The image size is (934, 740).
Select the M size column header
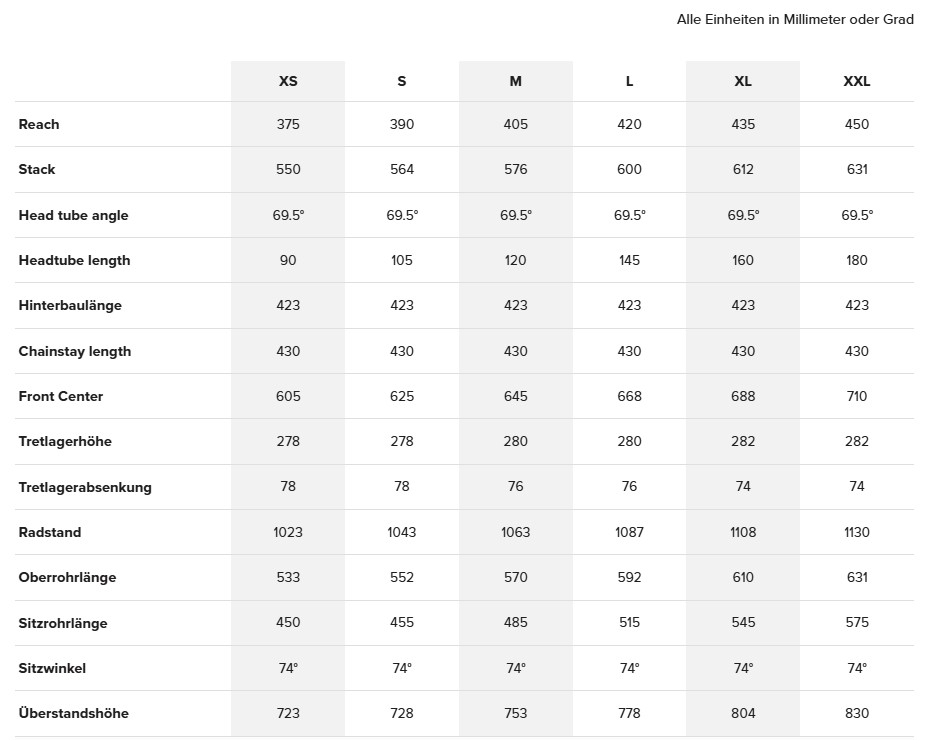tap(515, 81)
